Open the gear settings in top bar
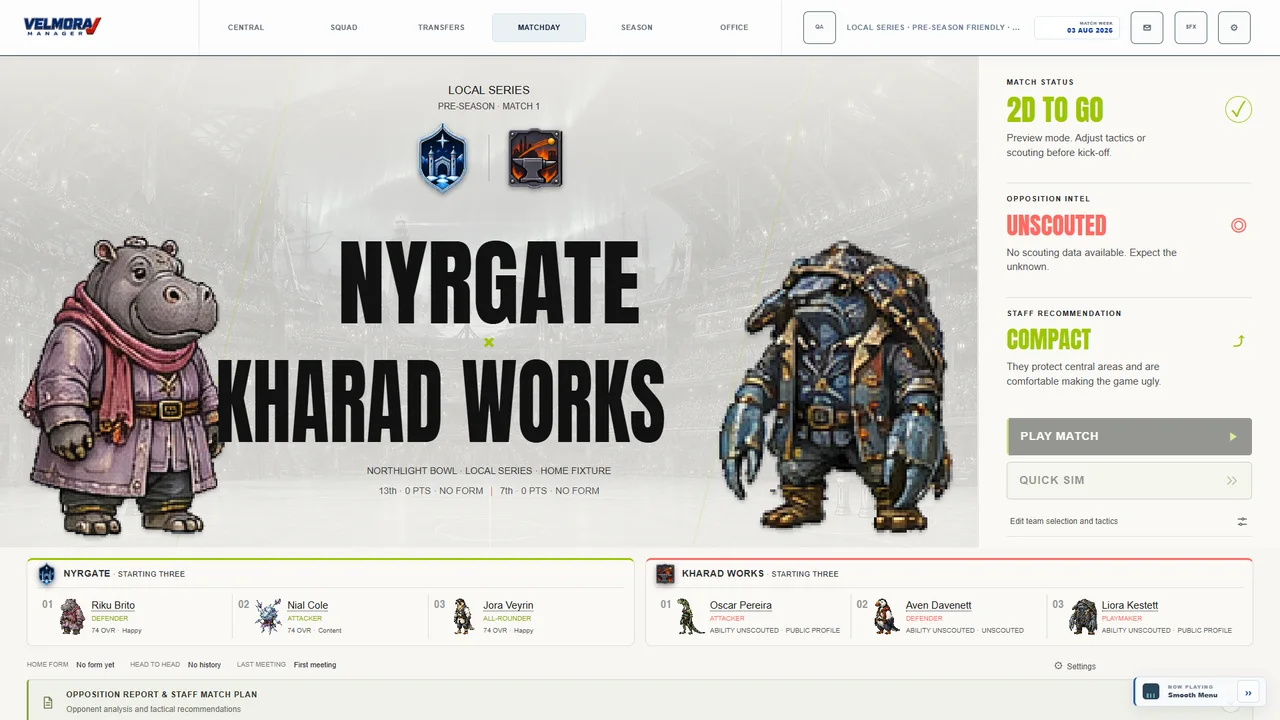This screenshot has width=1280, height=720. coord(1234,27)
